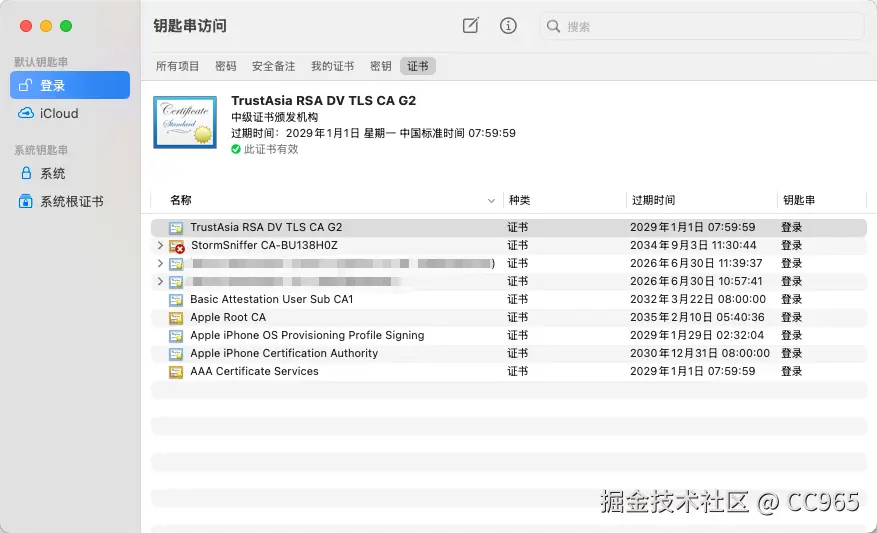
Task: Click the Apple Root CA certificate icon
Action: pos(176,318)
